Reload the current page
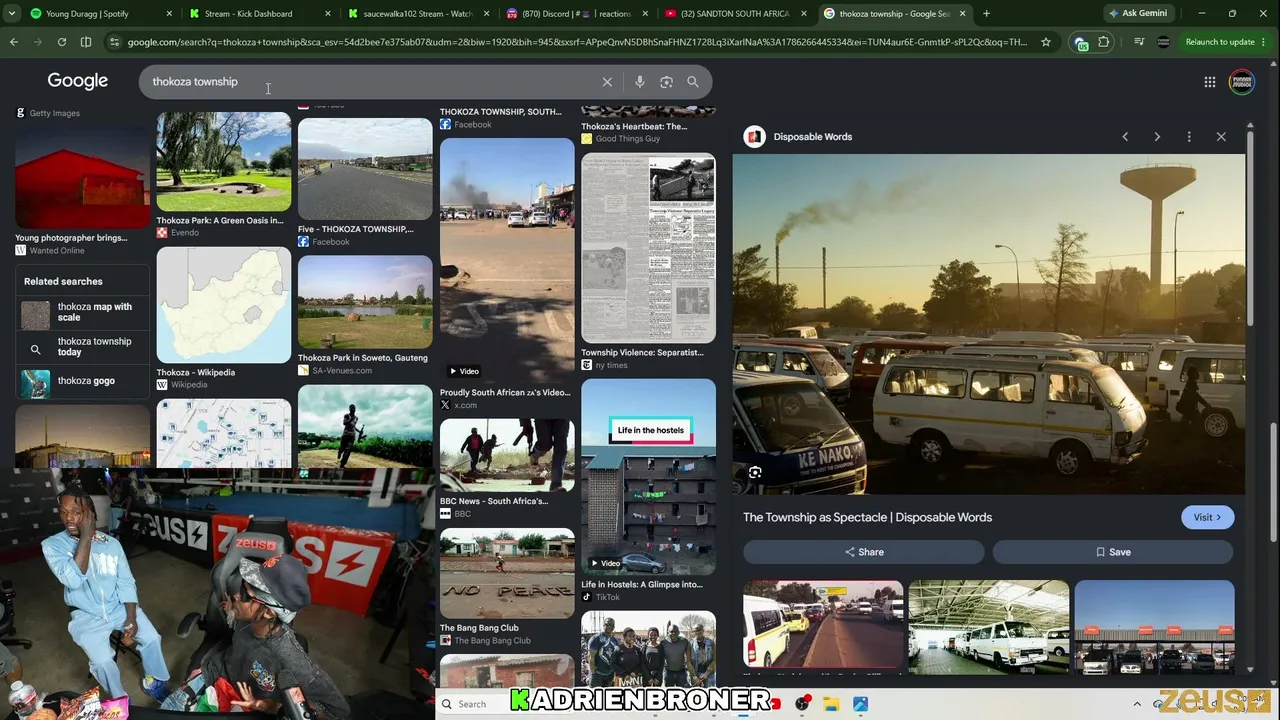1280x720 pixels. [x=62, y=42]
